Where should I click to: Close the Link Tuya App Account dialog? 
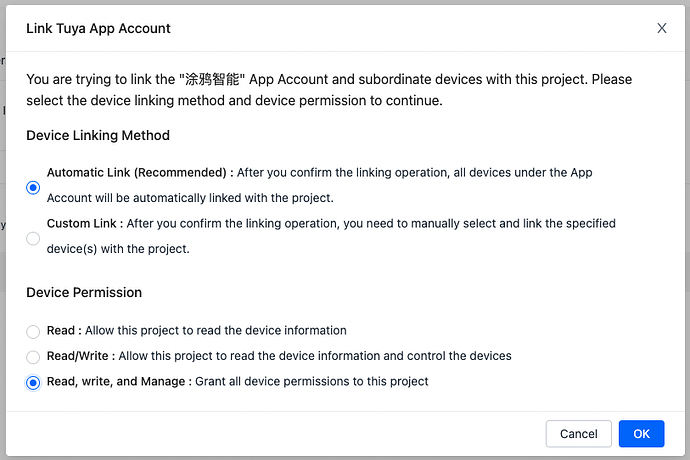pos(662,29)
